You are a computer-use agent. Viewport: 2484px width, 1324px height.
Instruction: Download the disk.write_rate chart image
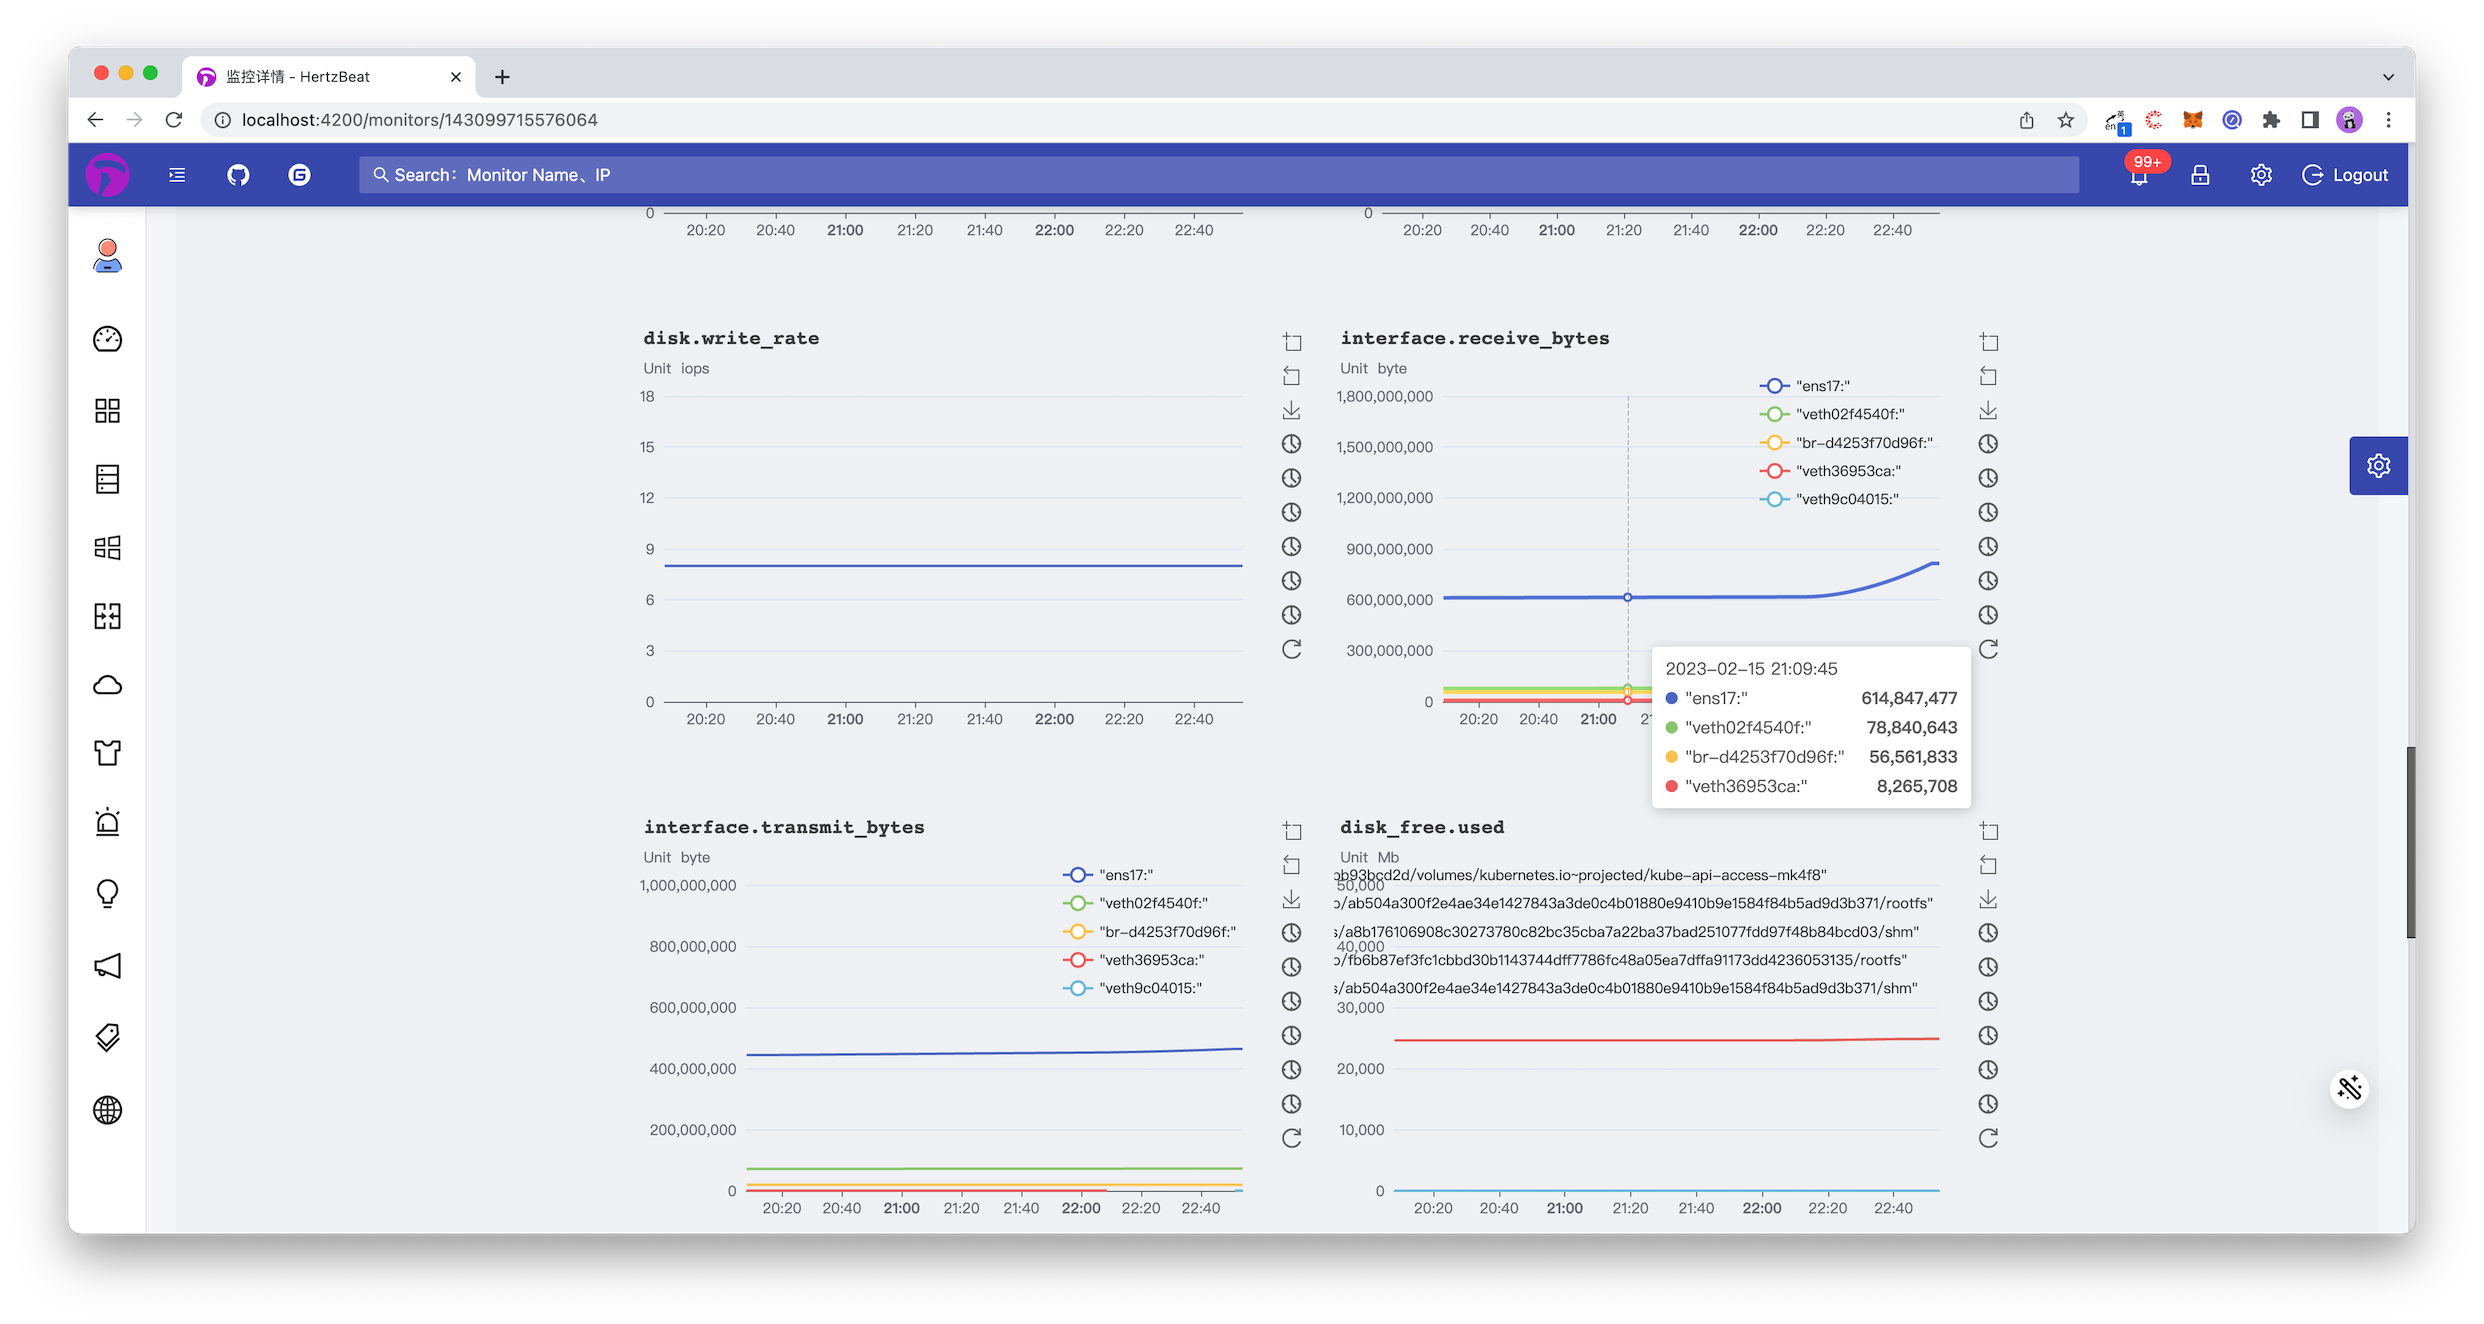point(1291,410)
